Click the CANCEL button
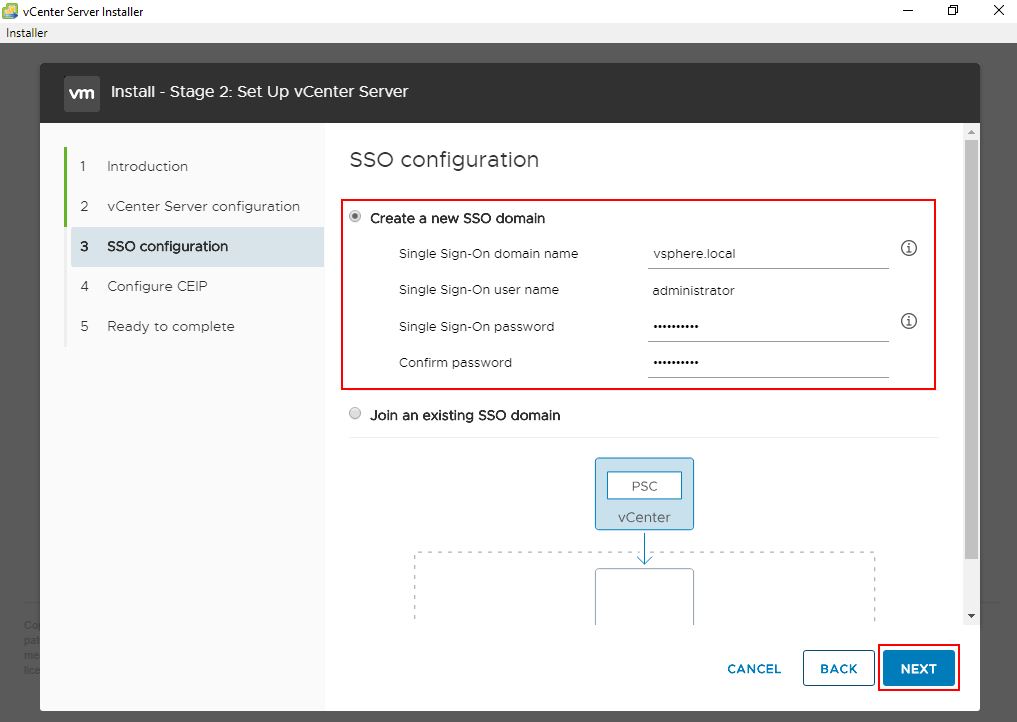This screenshot has height=722, width=1017. pyautogui.click(x=754, y=669)
